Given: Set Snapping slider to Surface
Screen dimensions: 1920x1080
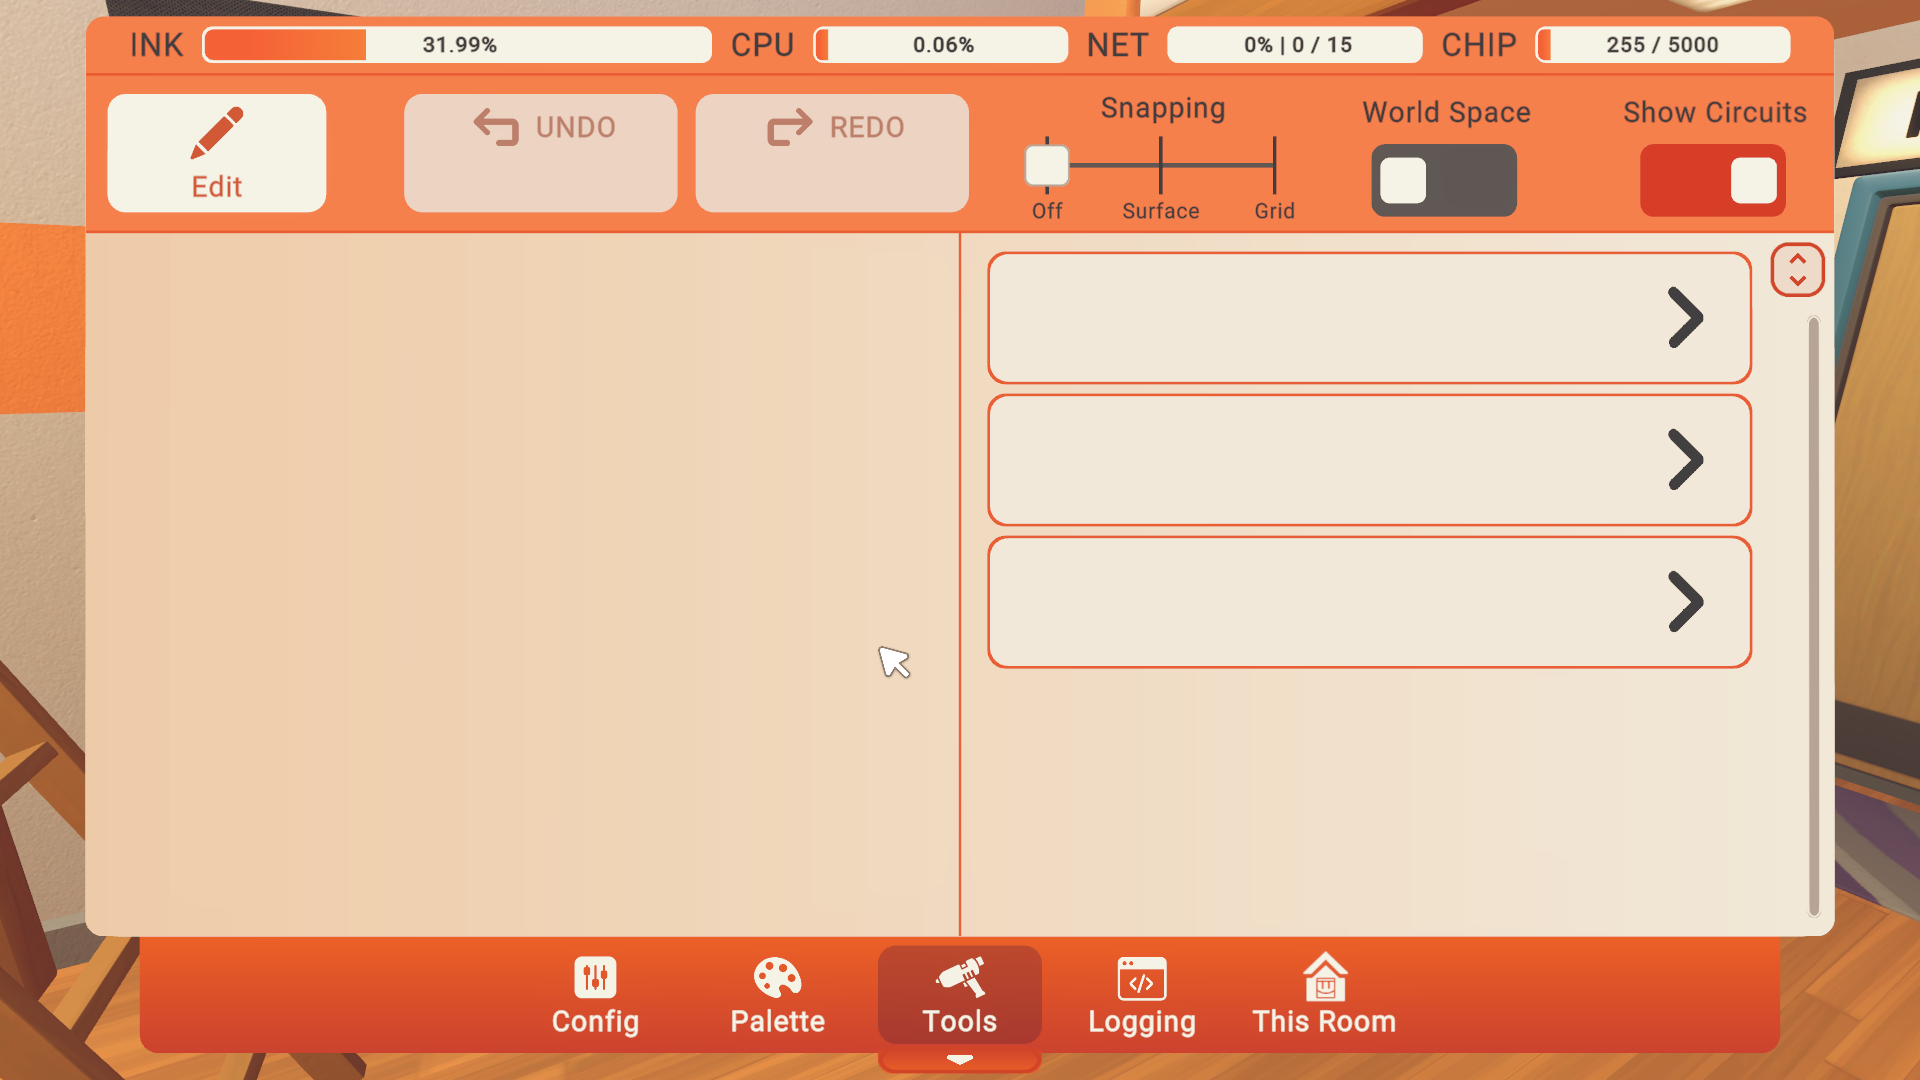Looking at the screenshot, I should 1161,166.
